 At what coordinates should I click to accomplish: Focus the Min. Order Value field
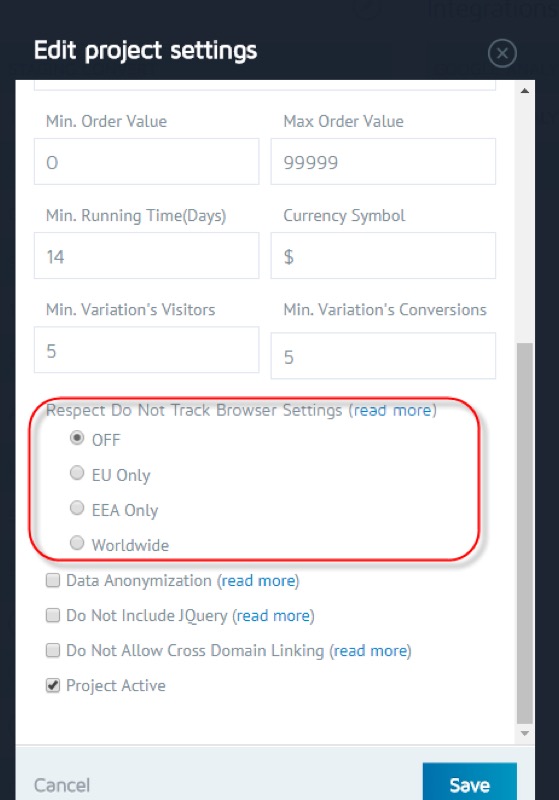(x=146, y=162)
